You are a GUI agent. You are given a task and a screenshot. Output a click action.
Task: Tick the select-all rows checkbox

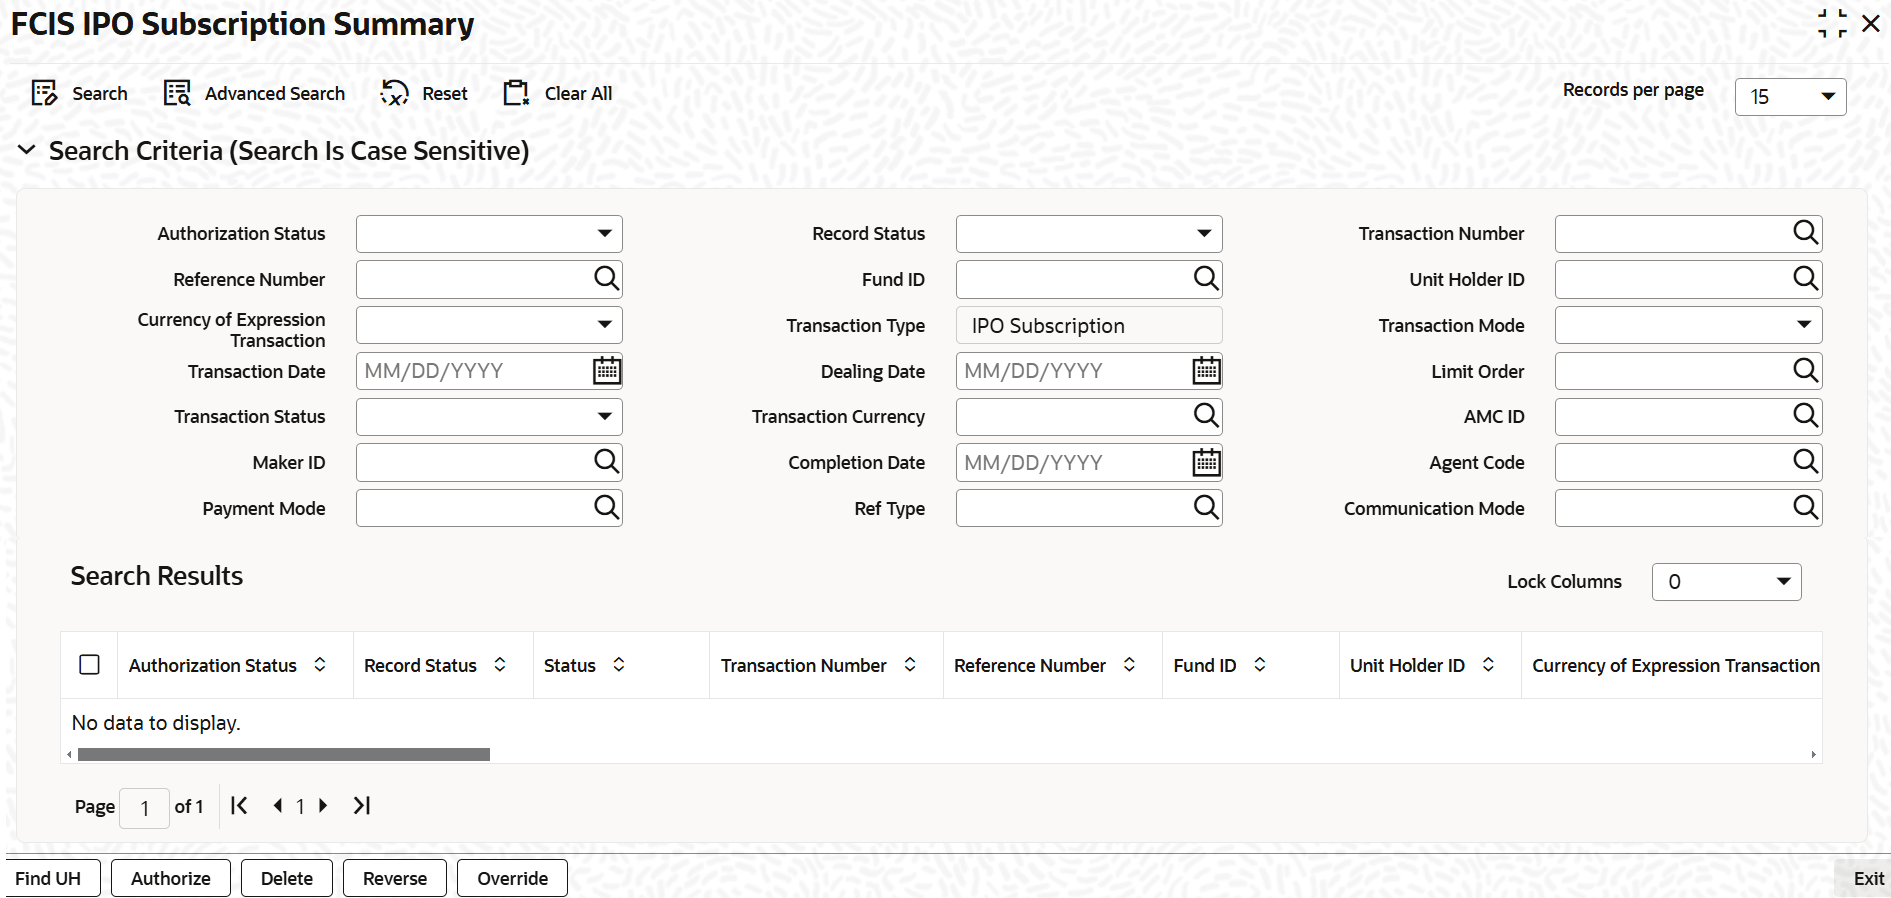[x=89, y=665]
